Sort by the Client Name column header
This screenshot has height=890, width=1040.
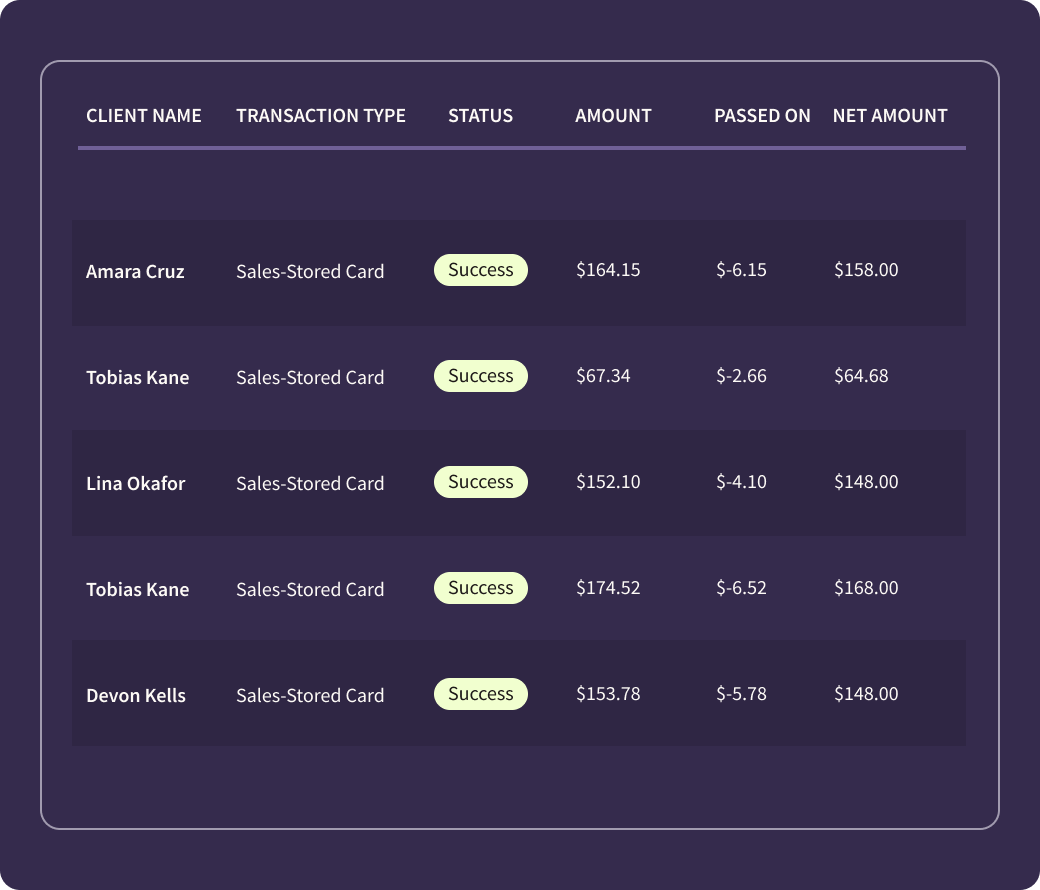pyautogui.click(x=144, y=116)
